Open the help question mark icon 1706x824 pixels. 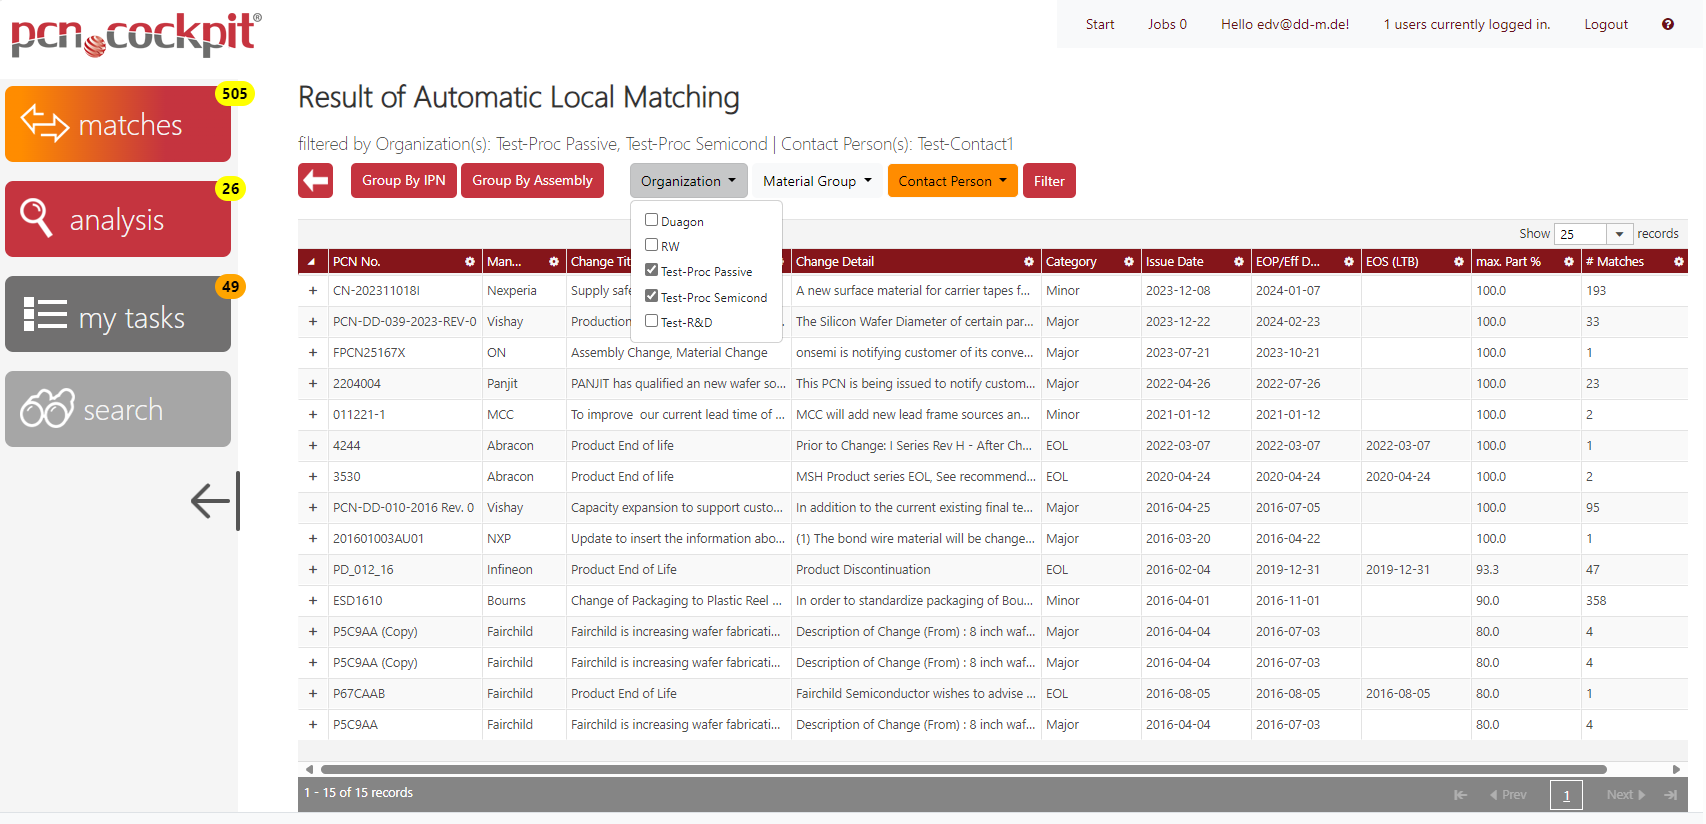tap(1668, 24)
